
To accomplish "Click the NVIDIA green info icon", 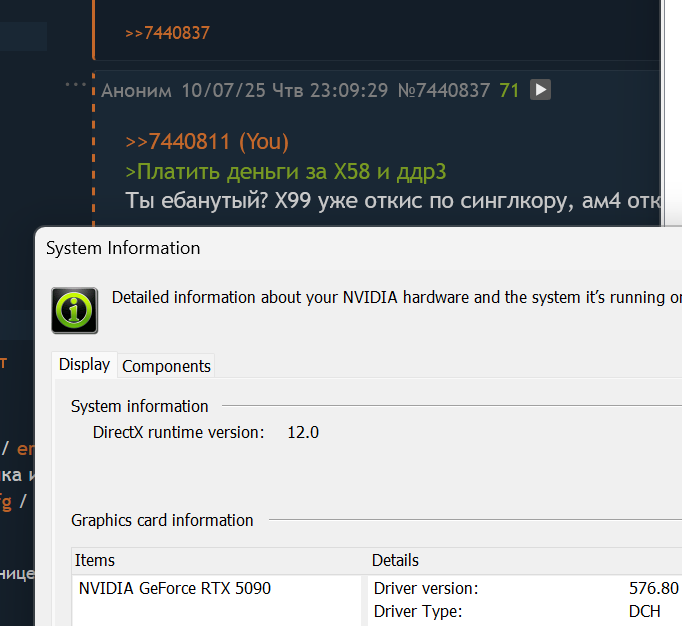I will (x=75, y=310).
